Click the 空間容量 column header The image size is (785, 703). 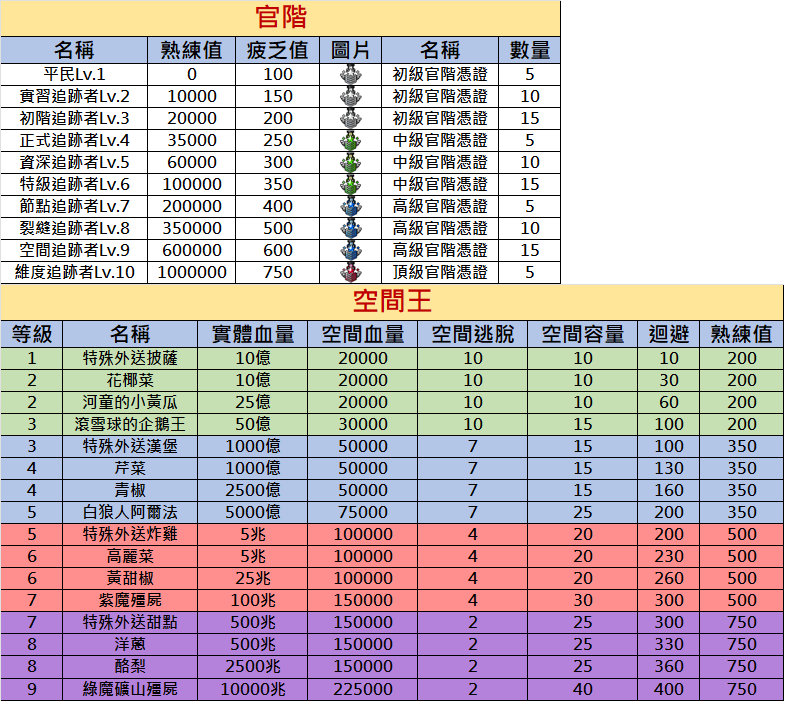(x=583, y=334)
